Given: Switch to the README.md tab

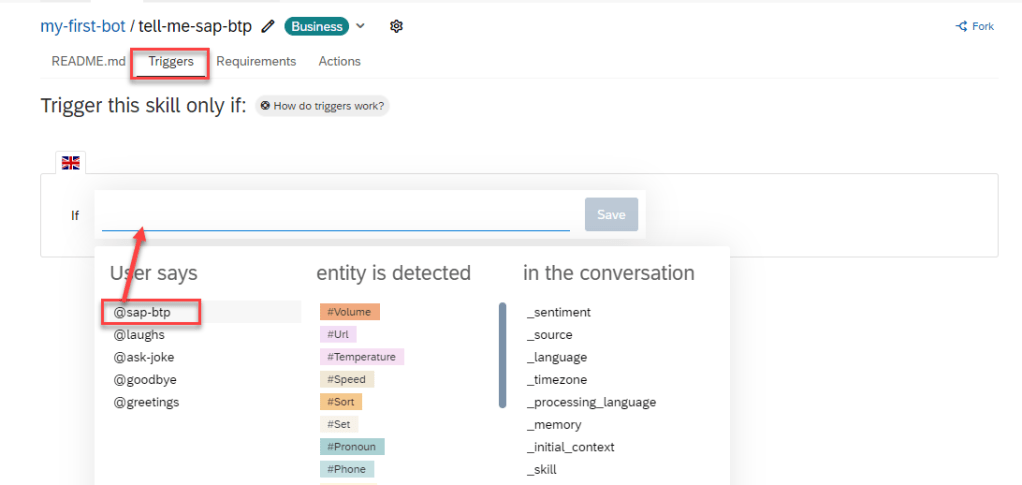Looking at the screenshot, I should 89,61.
